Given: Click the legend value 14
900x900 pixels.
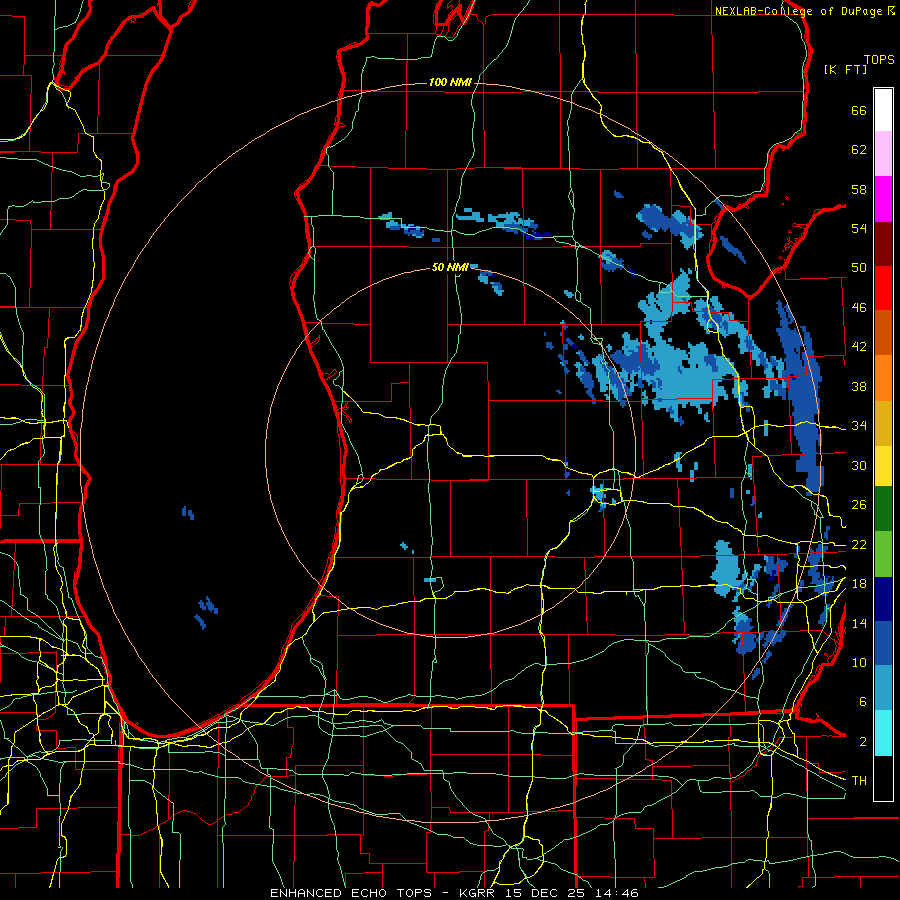Looking at the screenshot, I should (859, 623).
